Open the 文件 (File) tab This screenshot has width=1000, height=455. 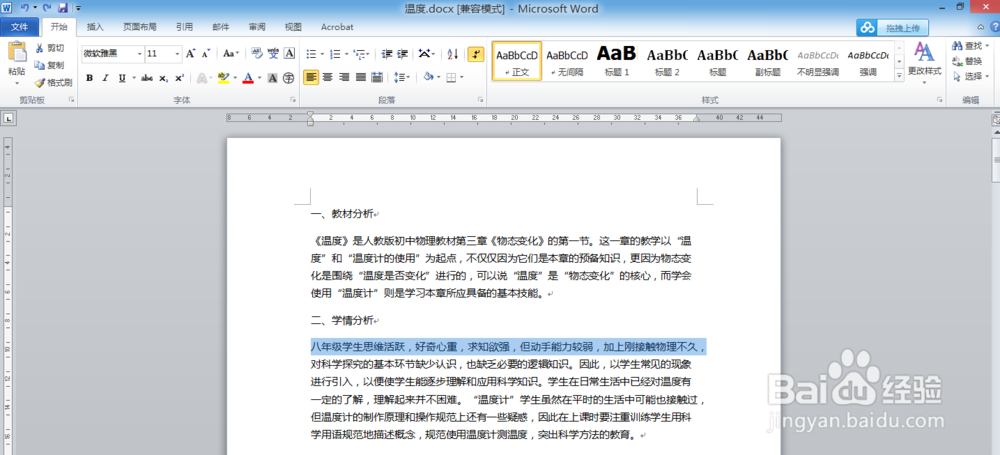[20, 27]
